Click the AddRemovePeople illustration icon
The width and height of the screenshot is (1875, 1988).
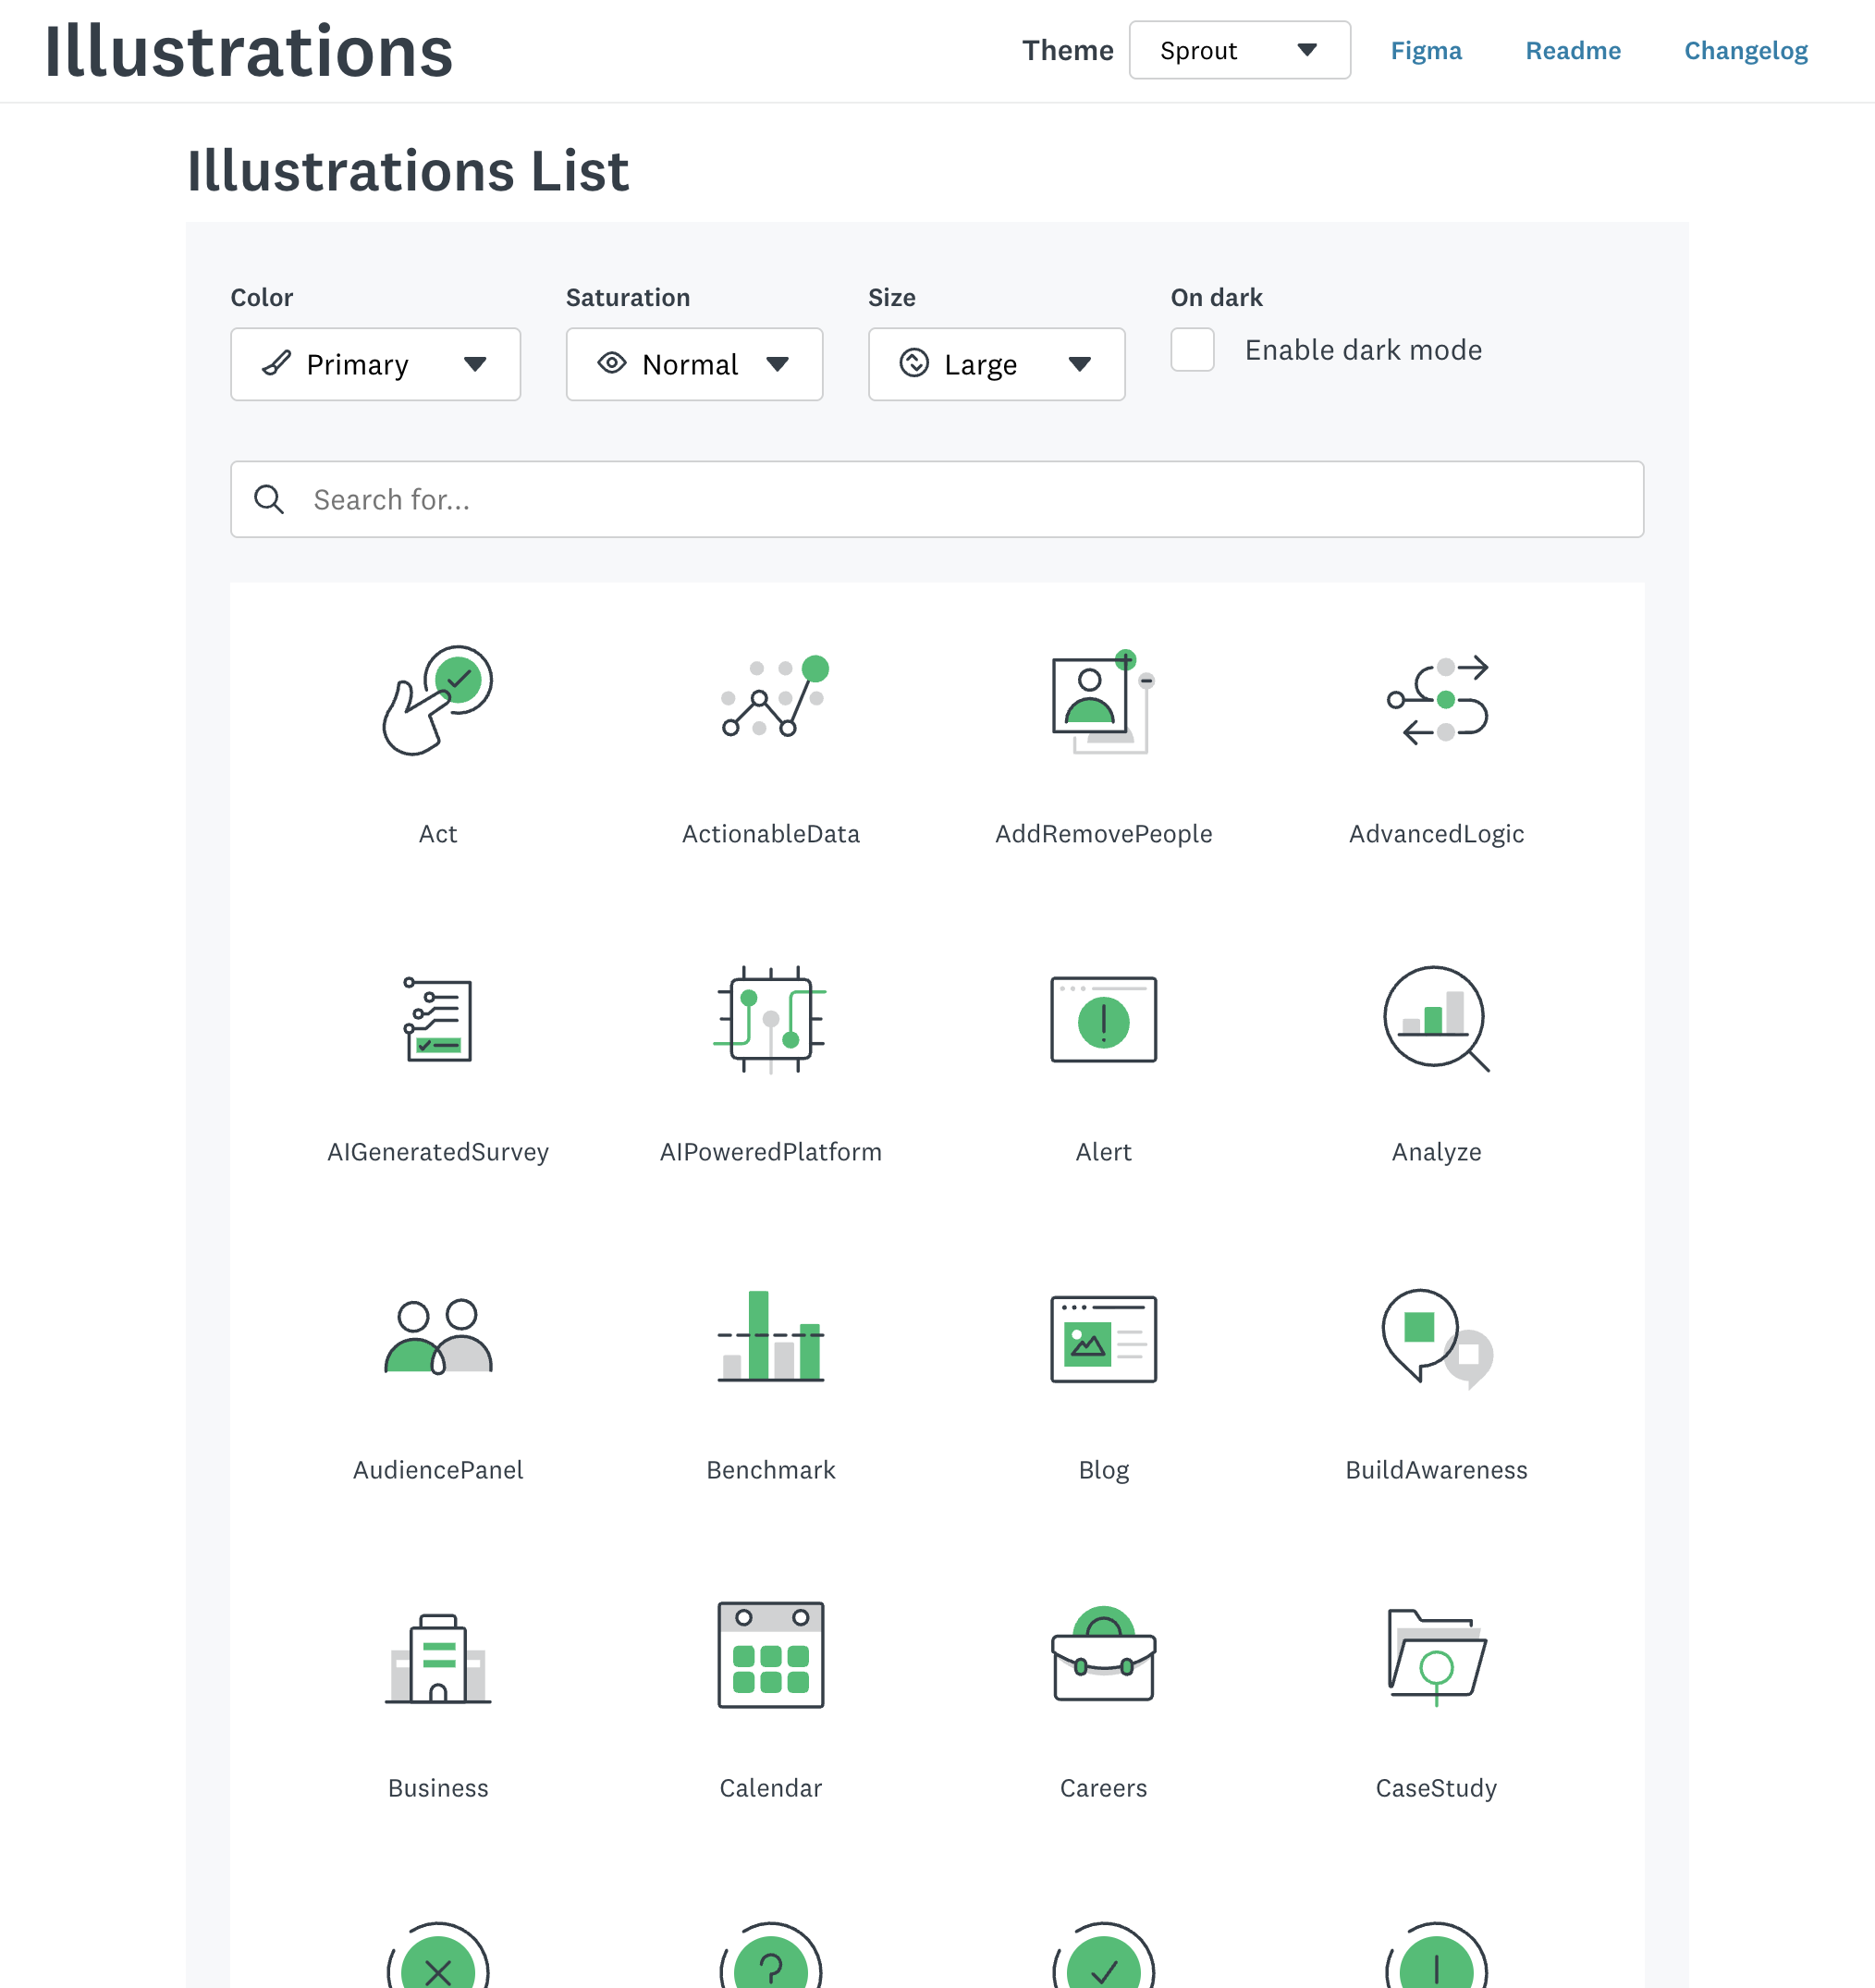[x=1103, y=701]
